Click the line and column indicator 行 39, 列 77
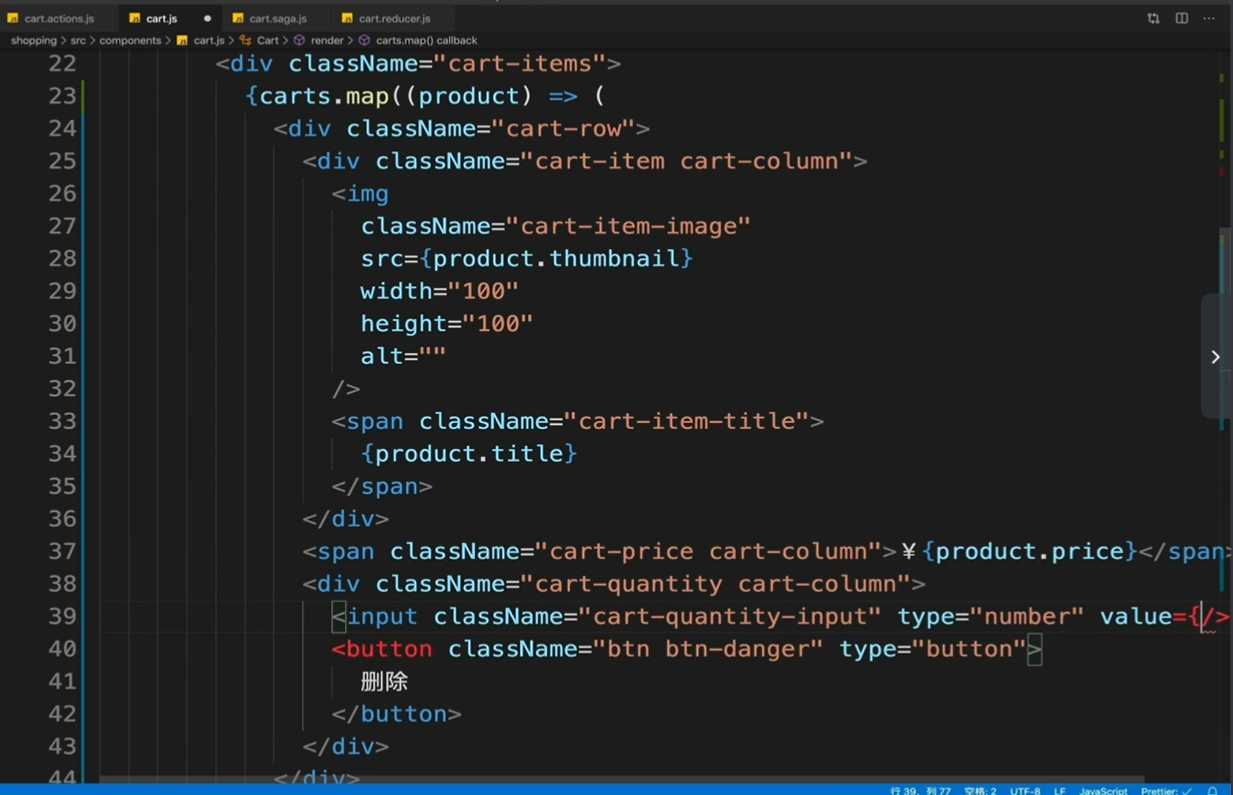Image resolution: width=1233 pixels, height=795 pixels. [921, 790]
